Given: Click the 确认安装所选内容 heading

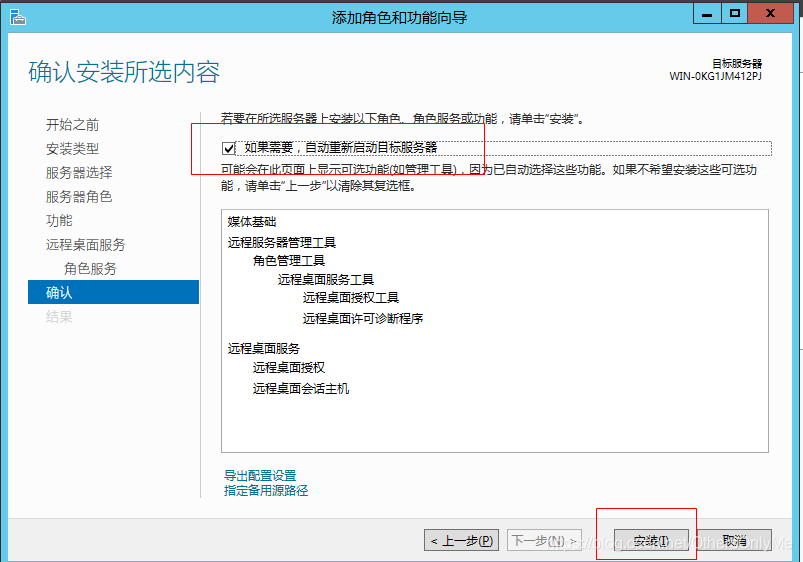Looking at the screenshot, I should [x=124, y=72].
